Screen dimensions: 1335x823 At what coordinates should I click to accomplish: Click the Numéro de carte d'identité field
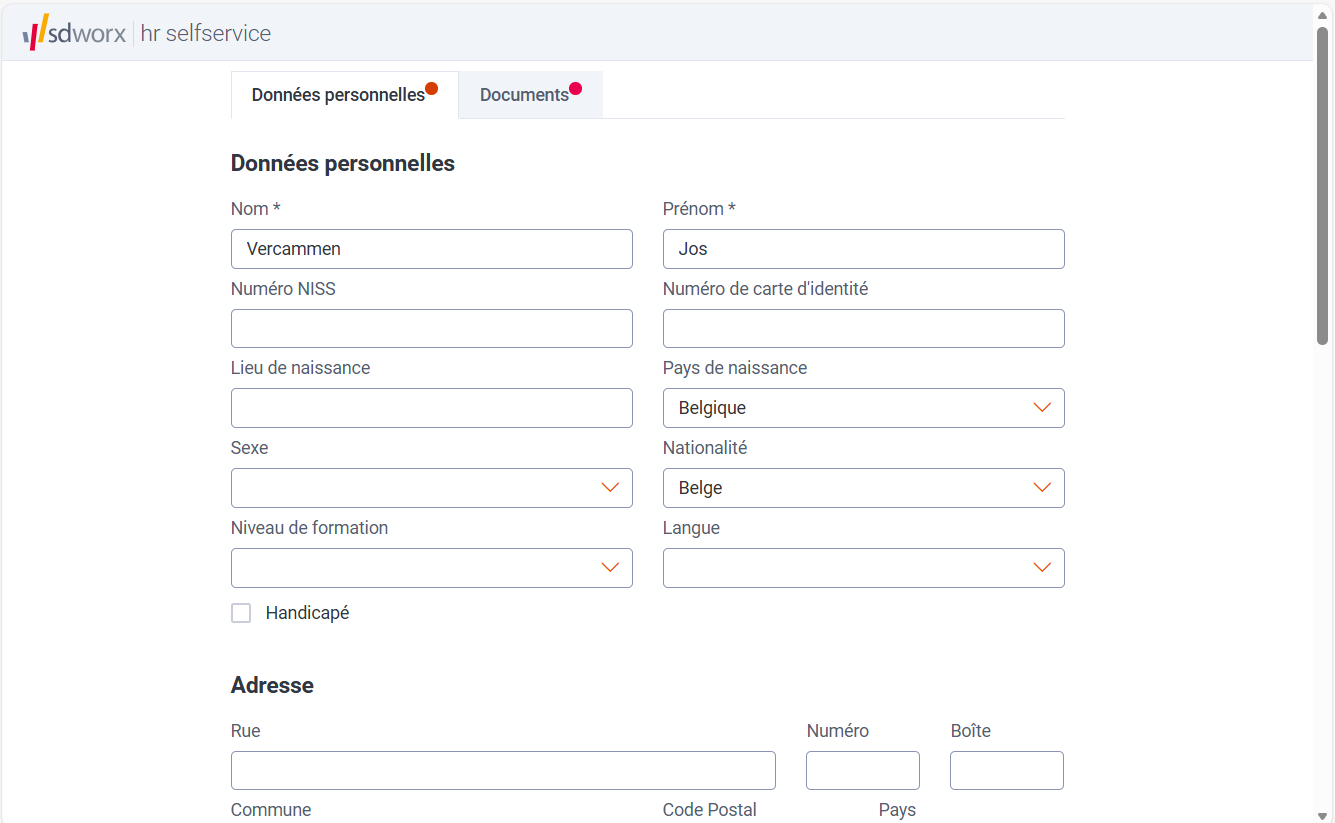(863, 328)
